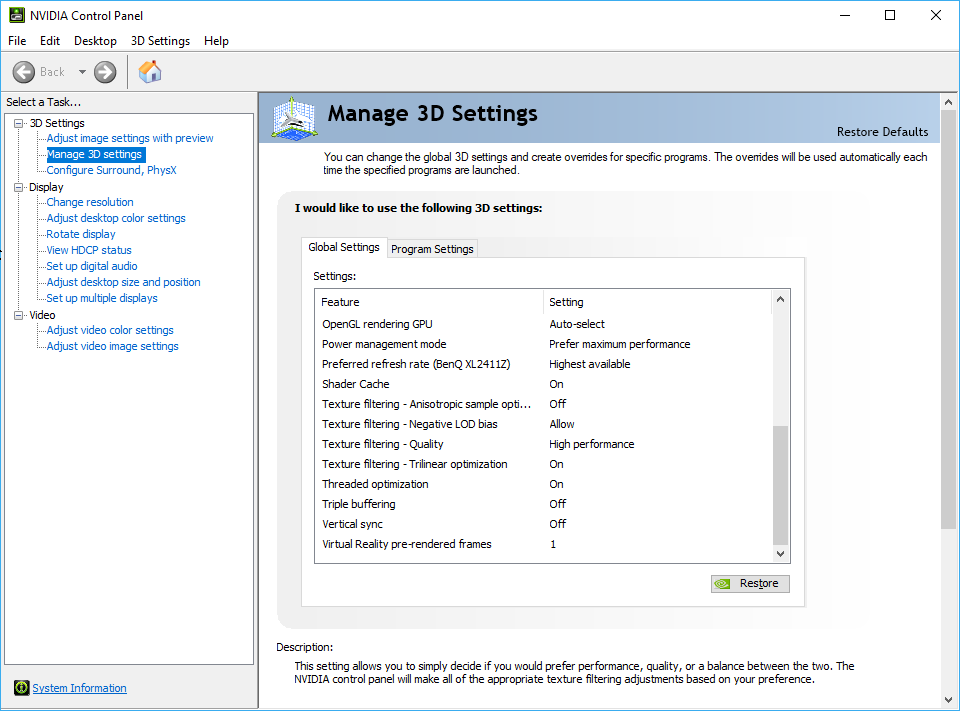The image size is (960, 711).
Task: Open the 3D Settings menu
Action: 160,41
